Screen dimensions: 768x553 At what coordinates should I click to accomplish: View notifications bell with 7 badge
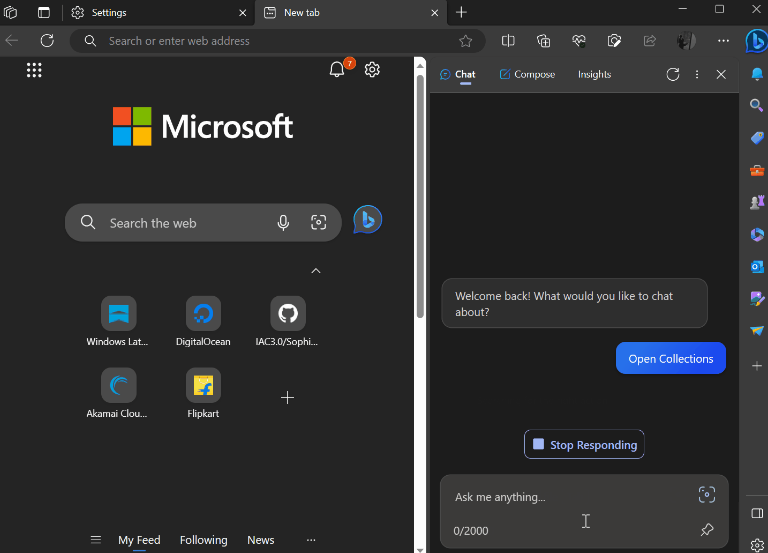337,69
